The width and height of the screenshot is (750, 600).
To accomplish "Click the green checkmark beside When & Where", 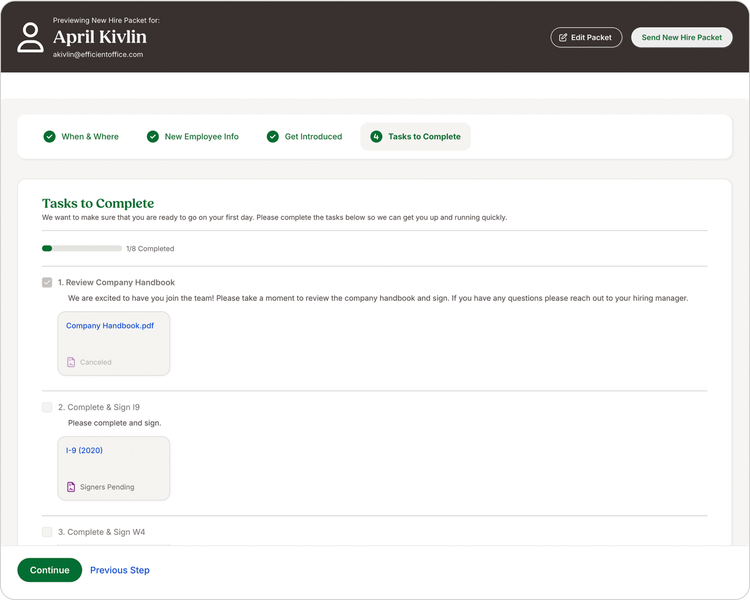I will pyautogui.click(x=49, y=136).
